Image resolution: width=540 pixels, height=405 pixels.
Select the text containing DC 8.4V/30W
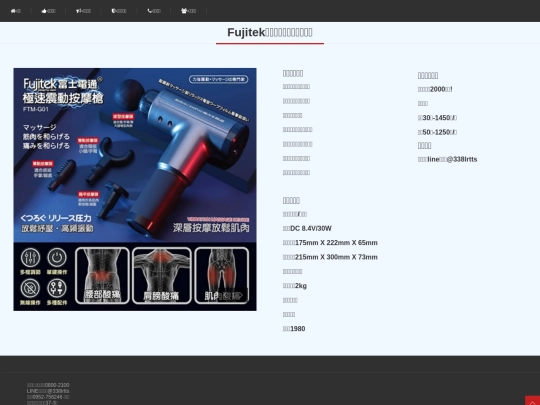coord(307,229)
